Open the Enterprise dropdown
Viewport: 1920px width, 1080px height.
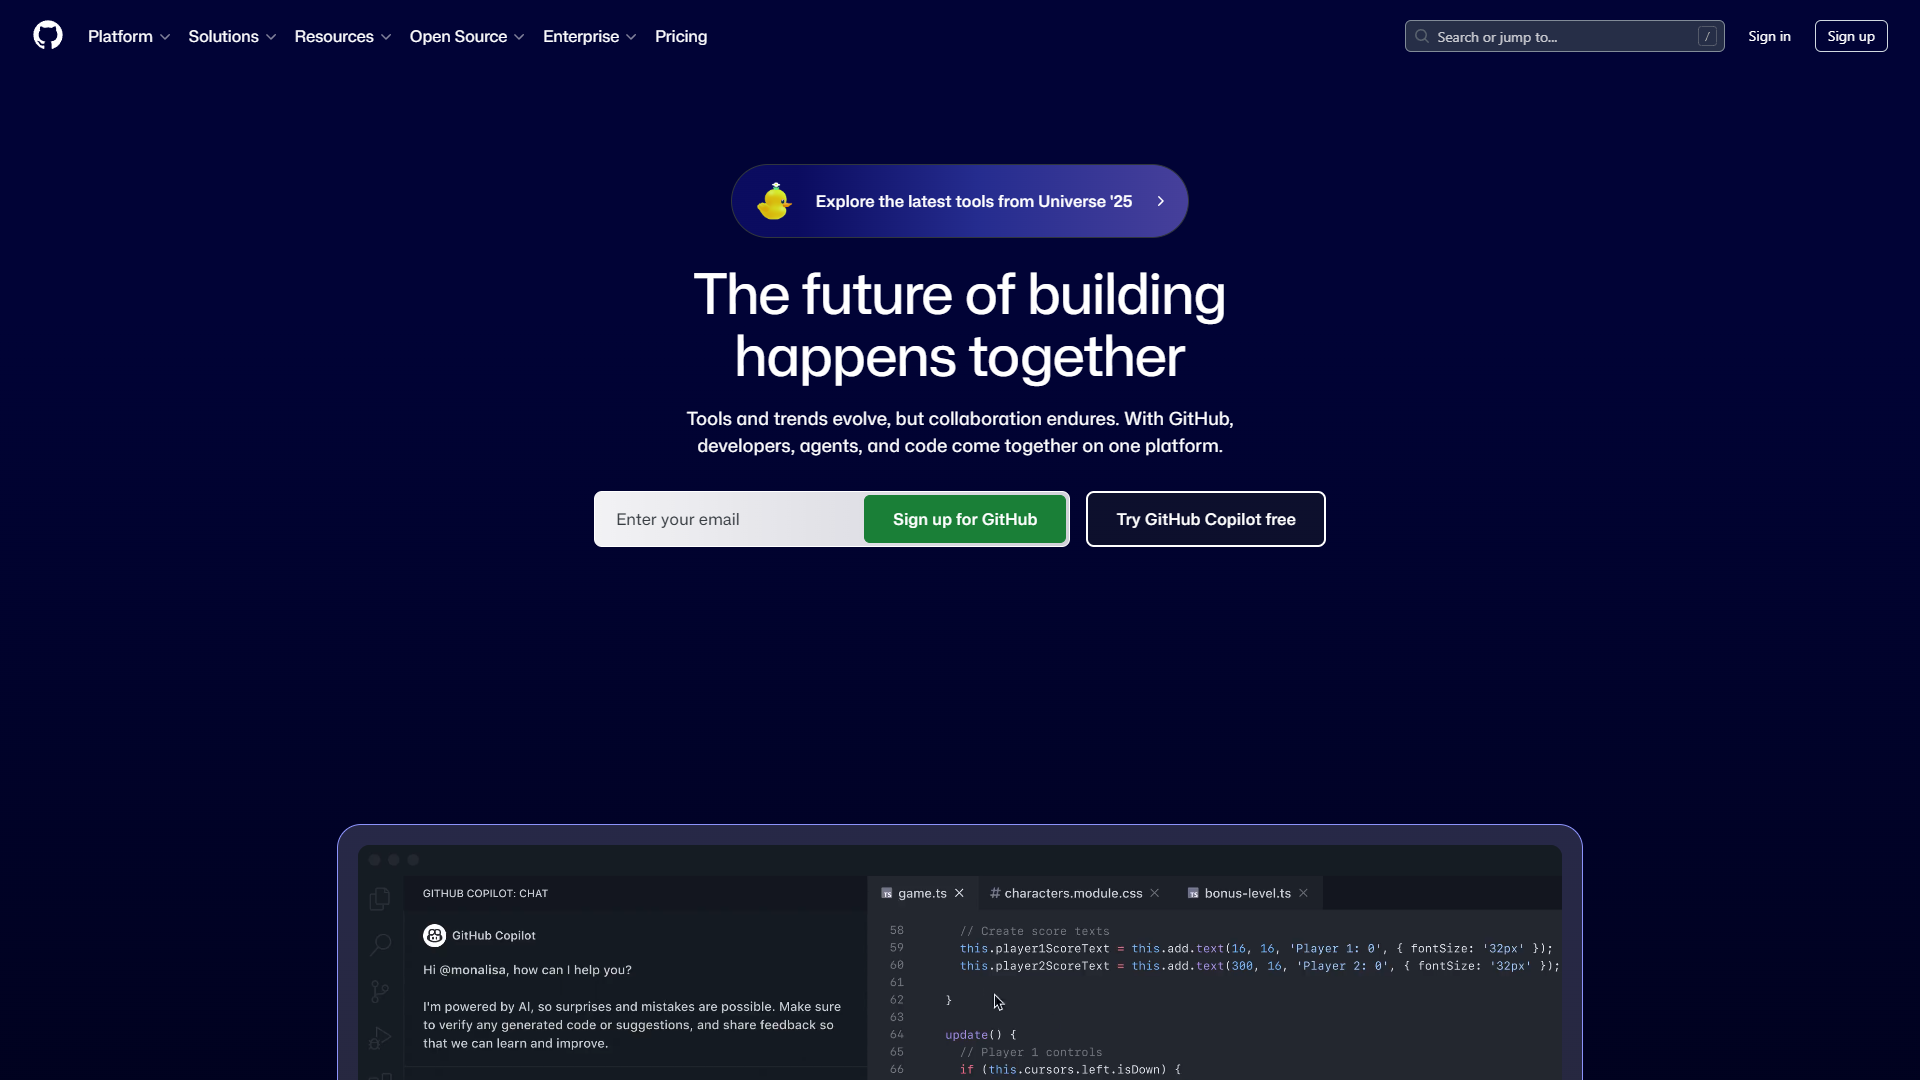589,36
